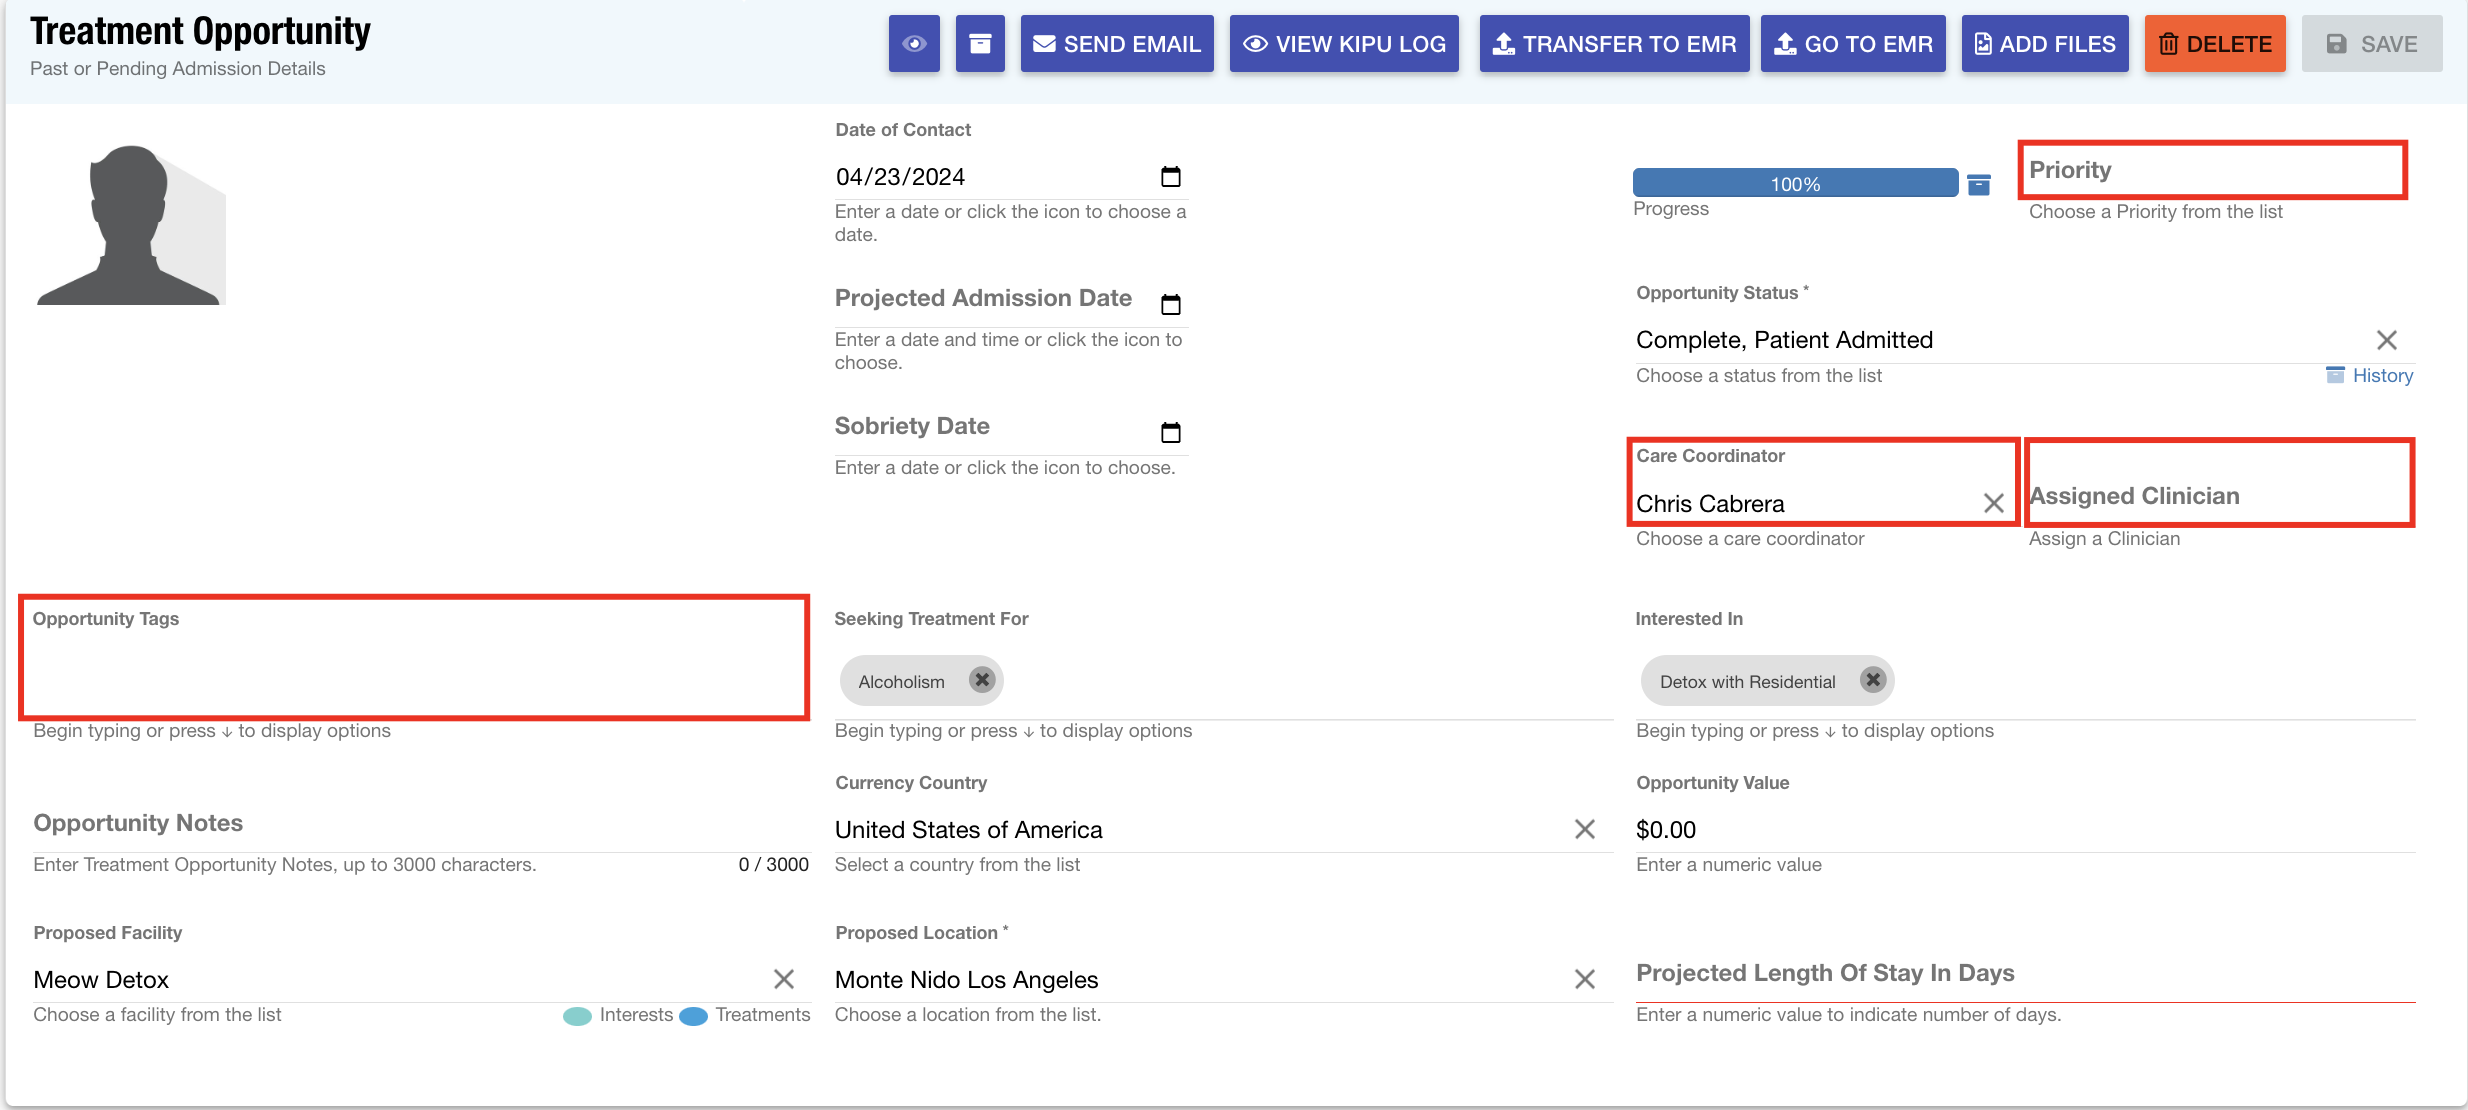Open the status History link

2381,376
